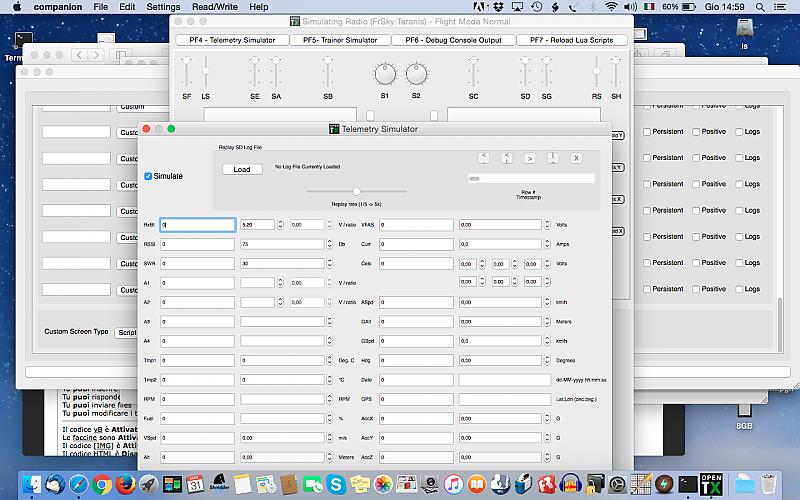
Task: Click the Load log file button
Action: pyautogui.click(x=242, y=169)
